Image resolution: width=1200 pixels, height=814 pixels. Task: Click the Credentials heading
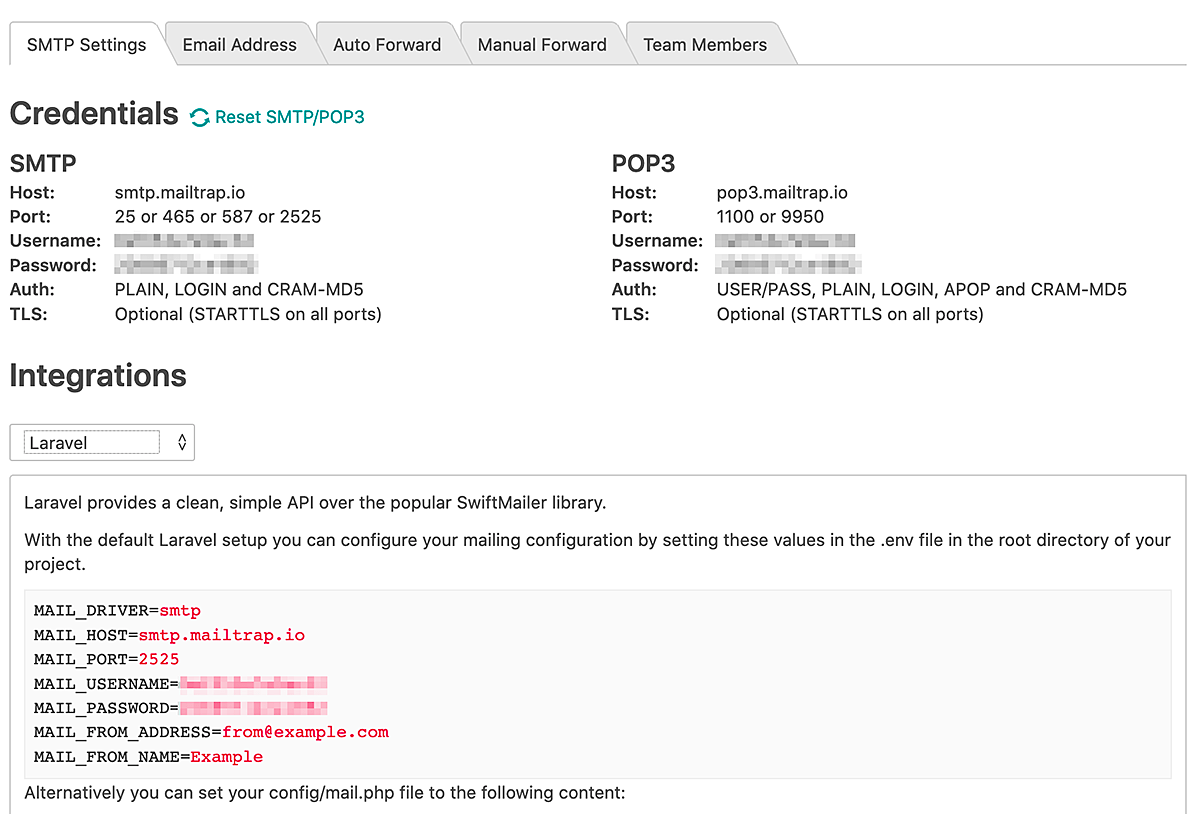(x=94, y=114)
